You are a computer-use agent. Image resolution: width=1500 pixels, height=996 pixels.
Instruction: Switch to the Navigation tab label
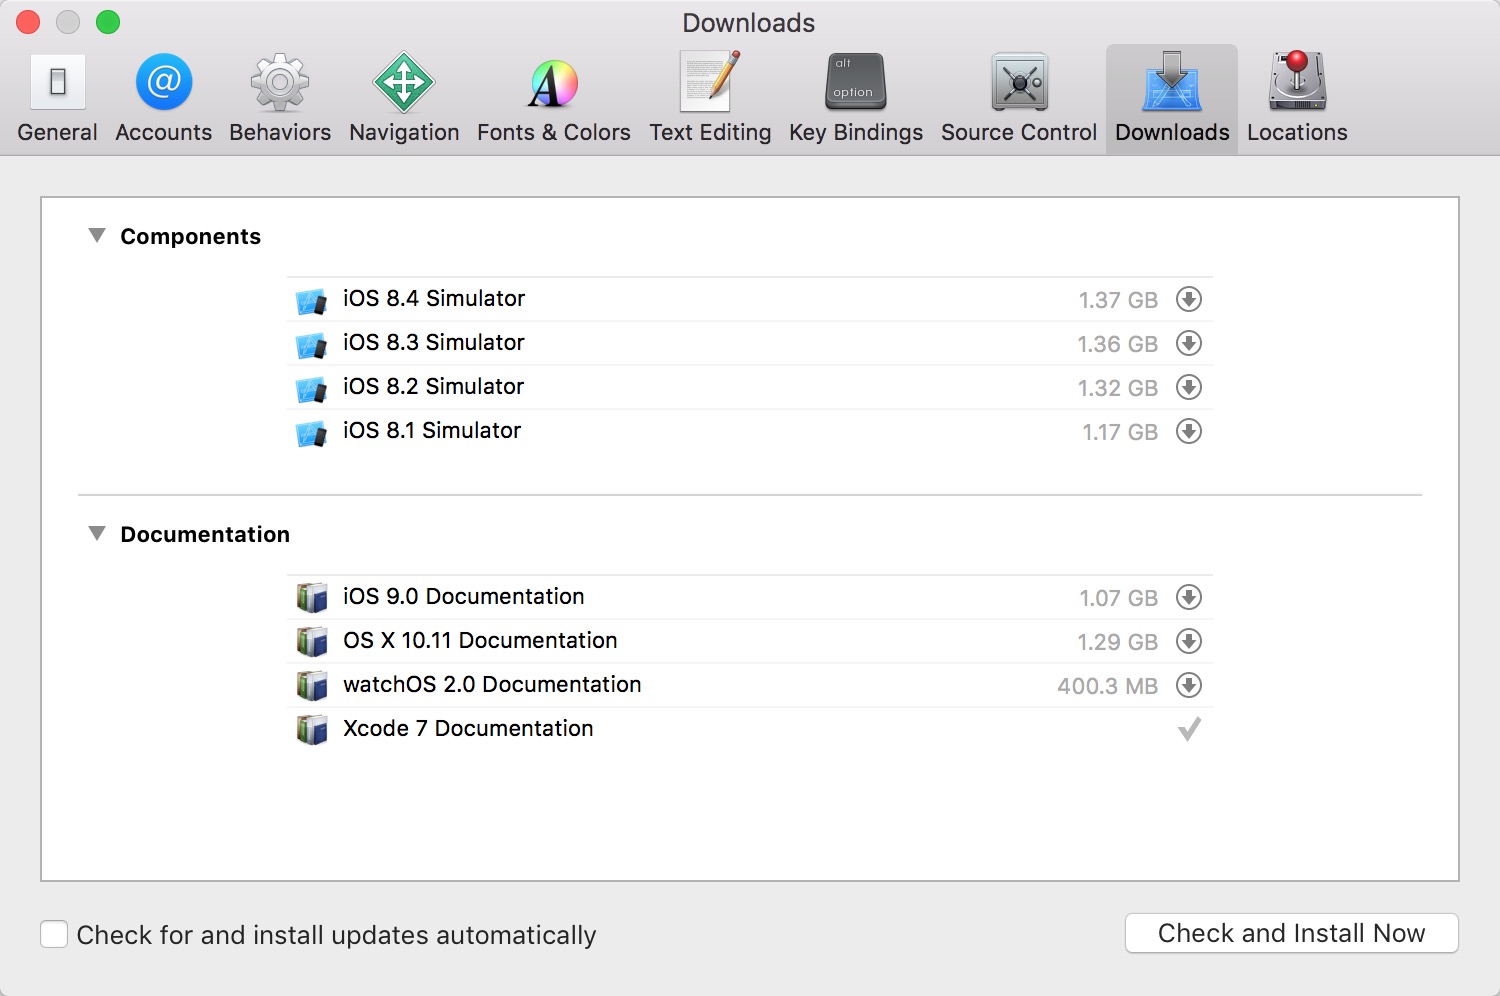404,133
